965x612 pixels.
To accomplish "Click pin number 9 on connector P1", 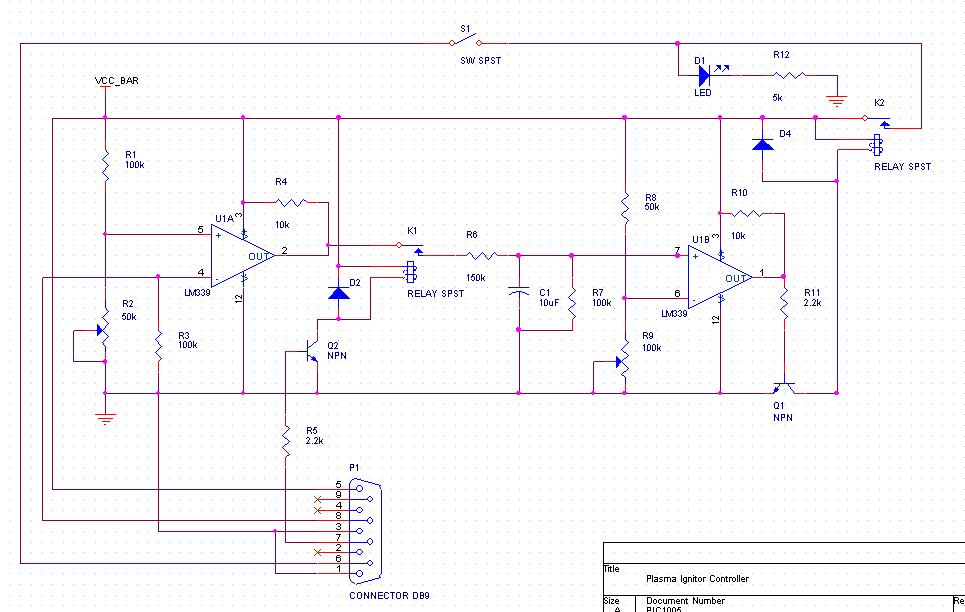I will click(338, 495).
